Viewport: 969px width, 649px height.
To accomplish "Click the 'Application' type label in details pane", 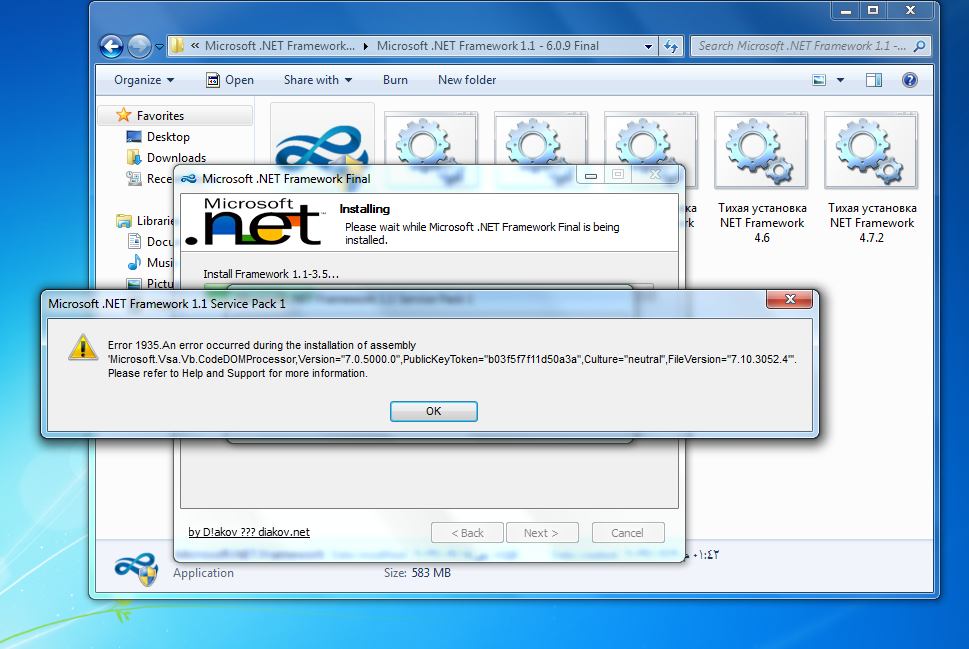I will (x=203, y=573).
